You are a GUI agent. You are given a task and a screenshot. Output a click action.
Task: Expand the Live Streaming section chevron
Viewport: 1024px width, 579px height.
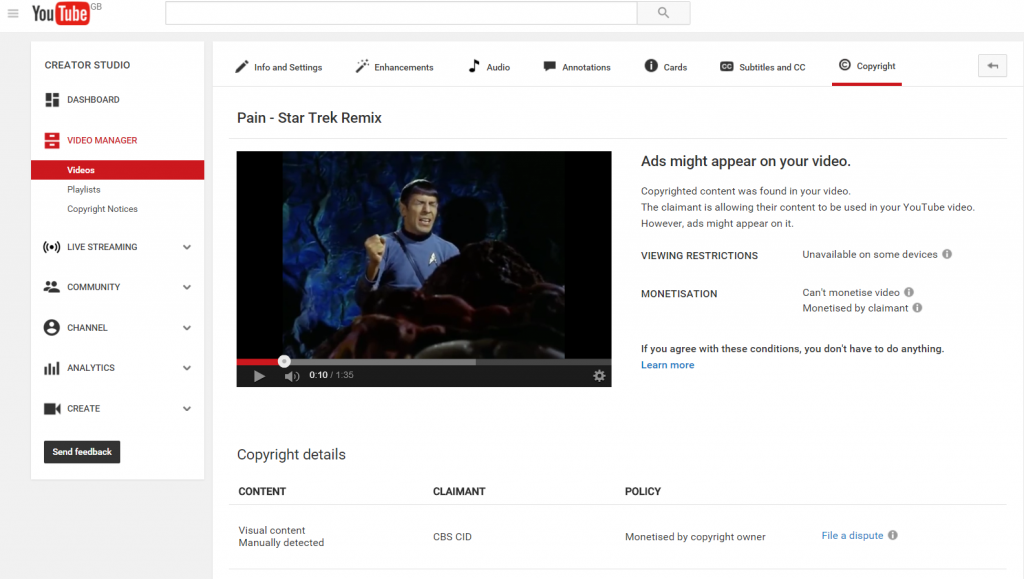click(x=187, y=247)
